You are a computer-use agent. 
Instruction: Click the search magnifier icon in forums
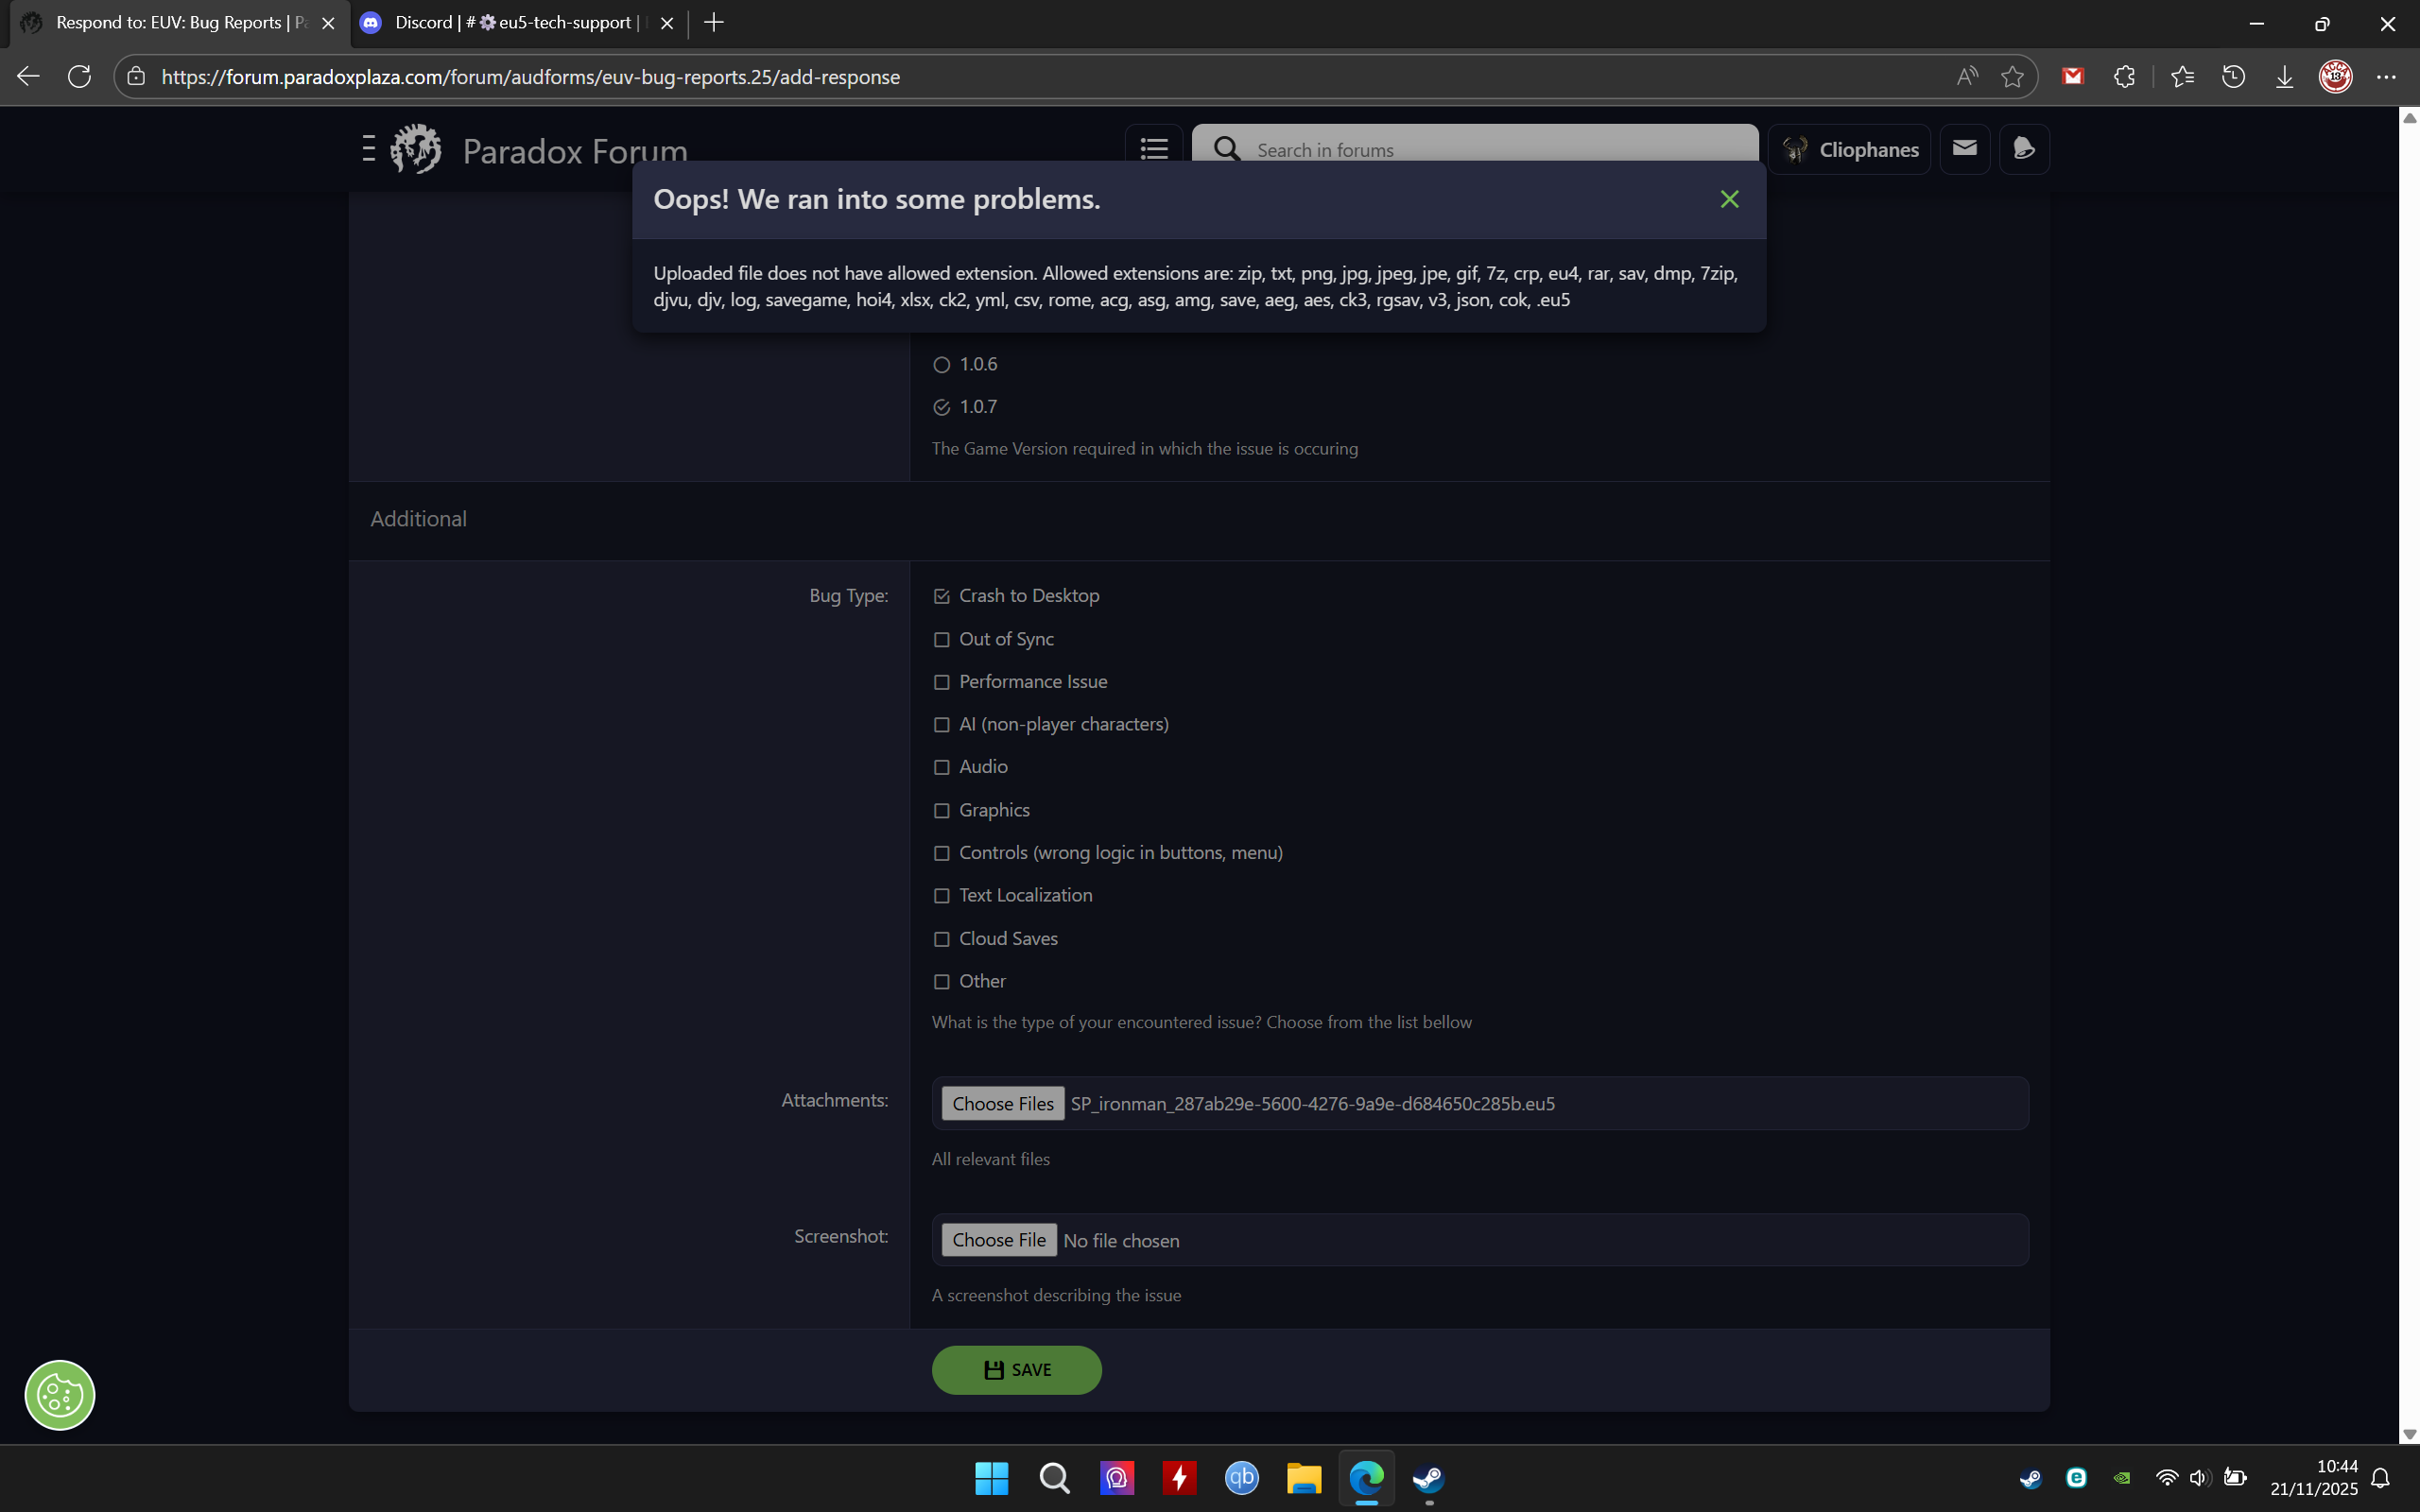point(1227,149)
